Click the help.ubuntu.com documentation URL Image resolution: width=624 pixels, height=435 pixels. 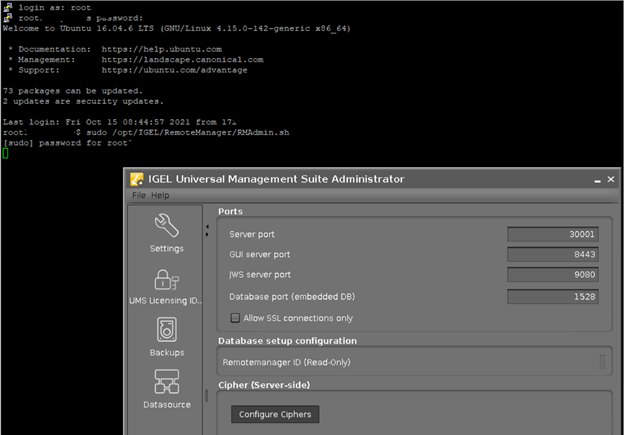point(161,48)
